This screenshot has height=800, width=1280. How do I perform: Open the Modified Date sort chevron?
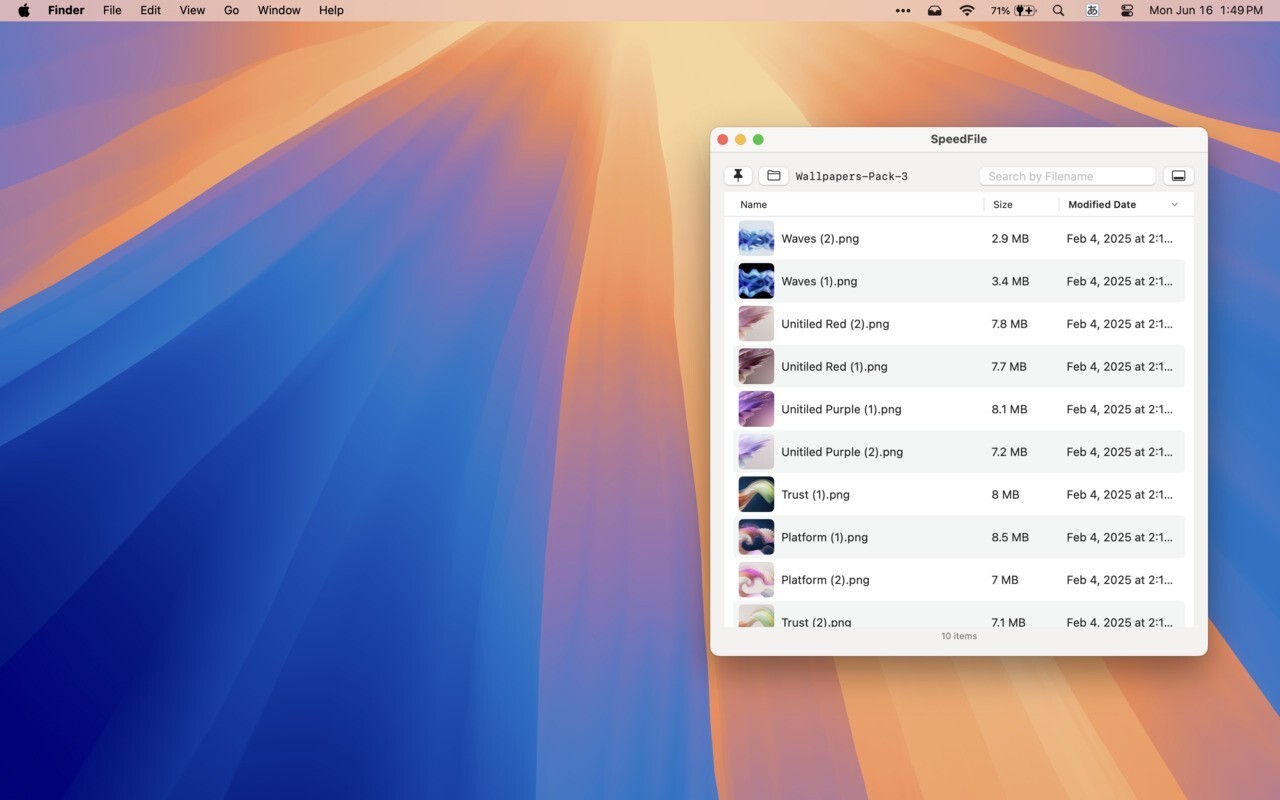(x=1174, y=204)
